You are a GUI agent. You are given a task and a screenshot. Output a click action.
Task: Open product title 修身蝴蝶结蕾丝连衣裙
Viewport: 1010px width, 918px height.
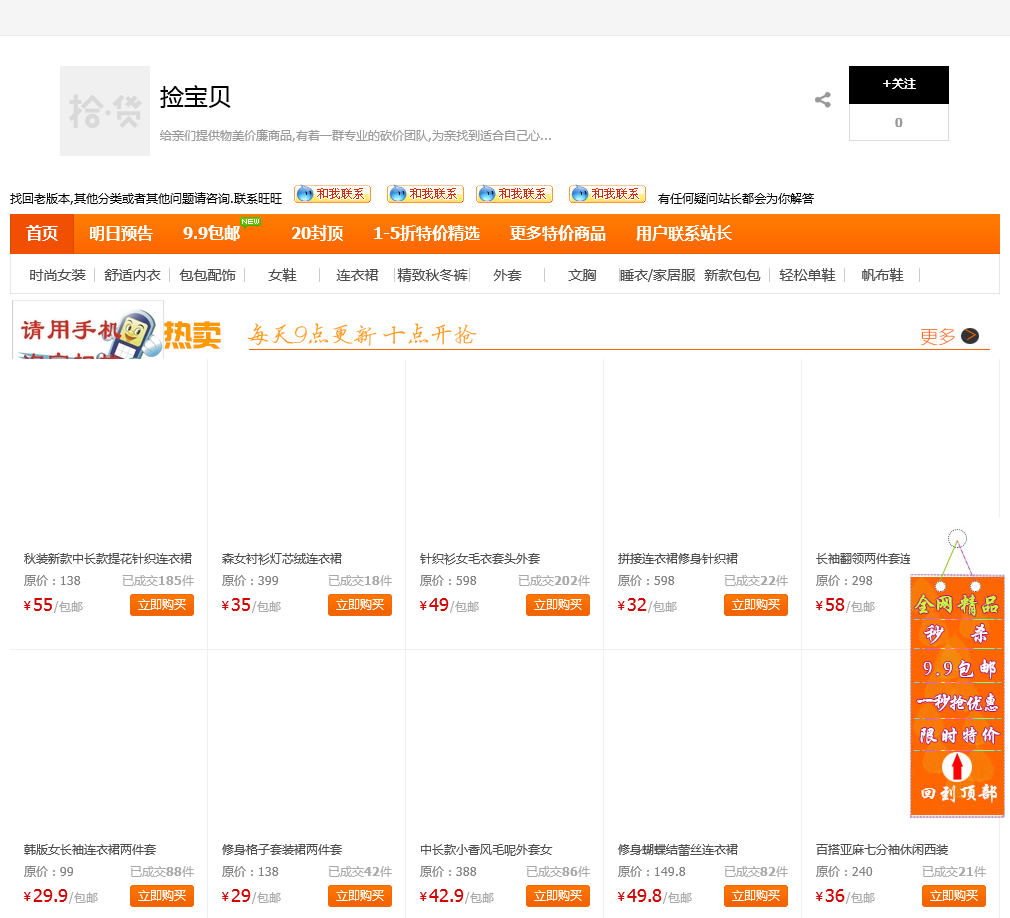678,850
